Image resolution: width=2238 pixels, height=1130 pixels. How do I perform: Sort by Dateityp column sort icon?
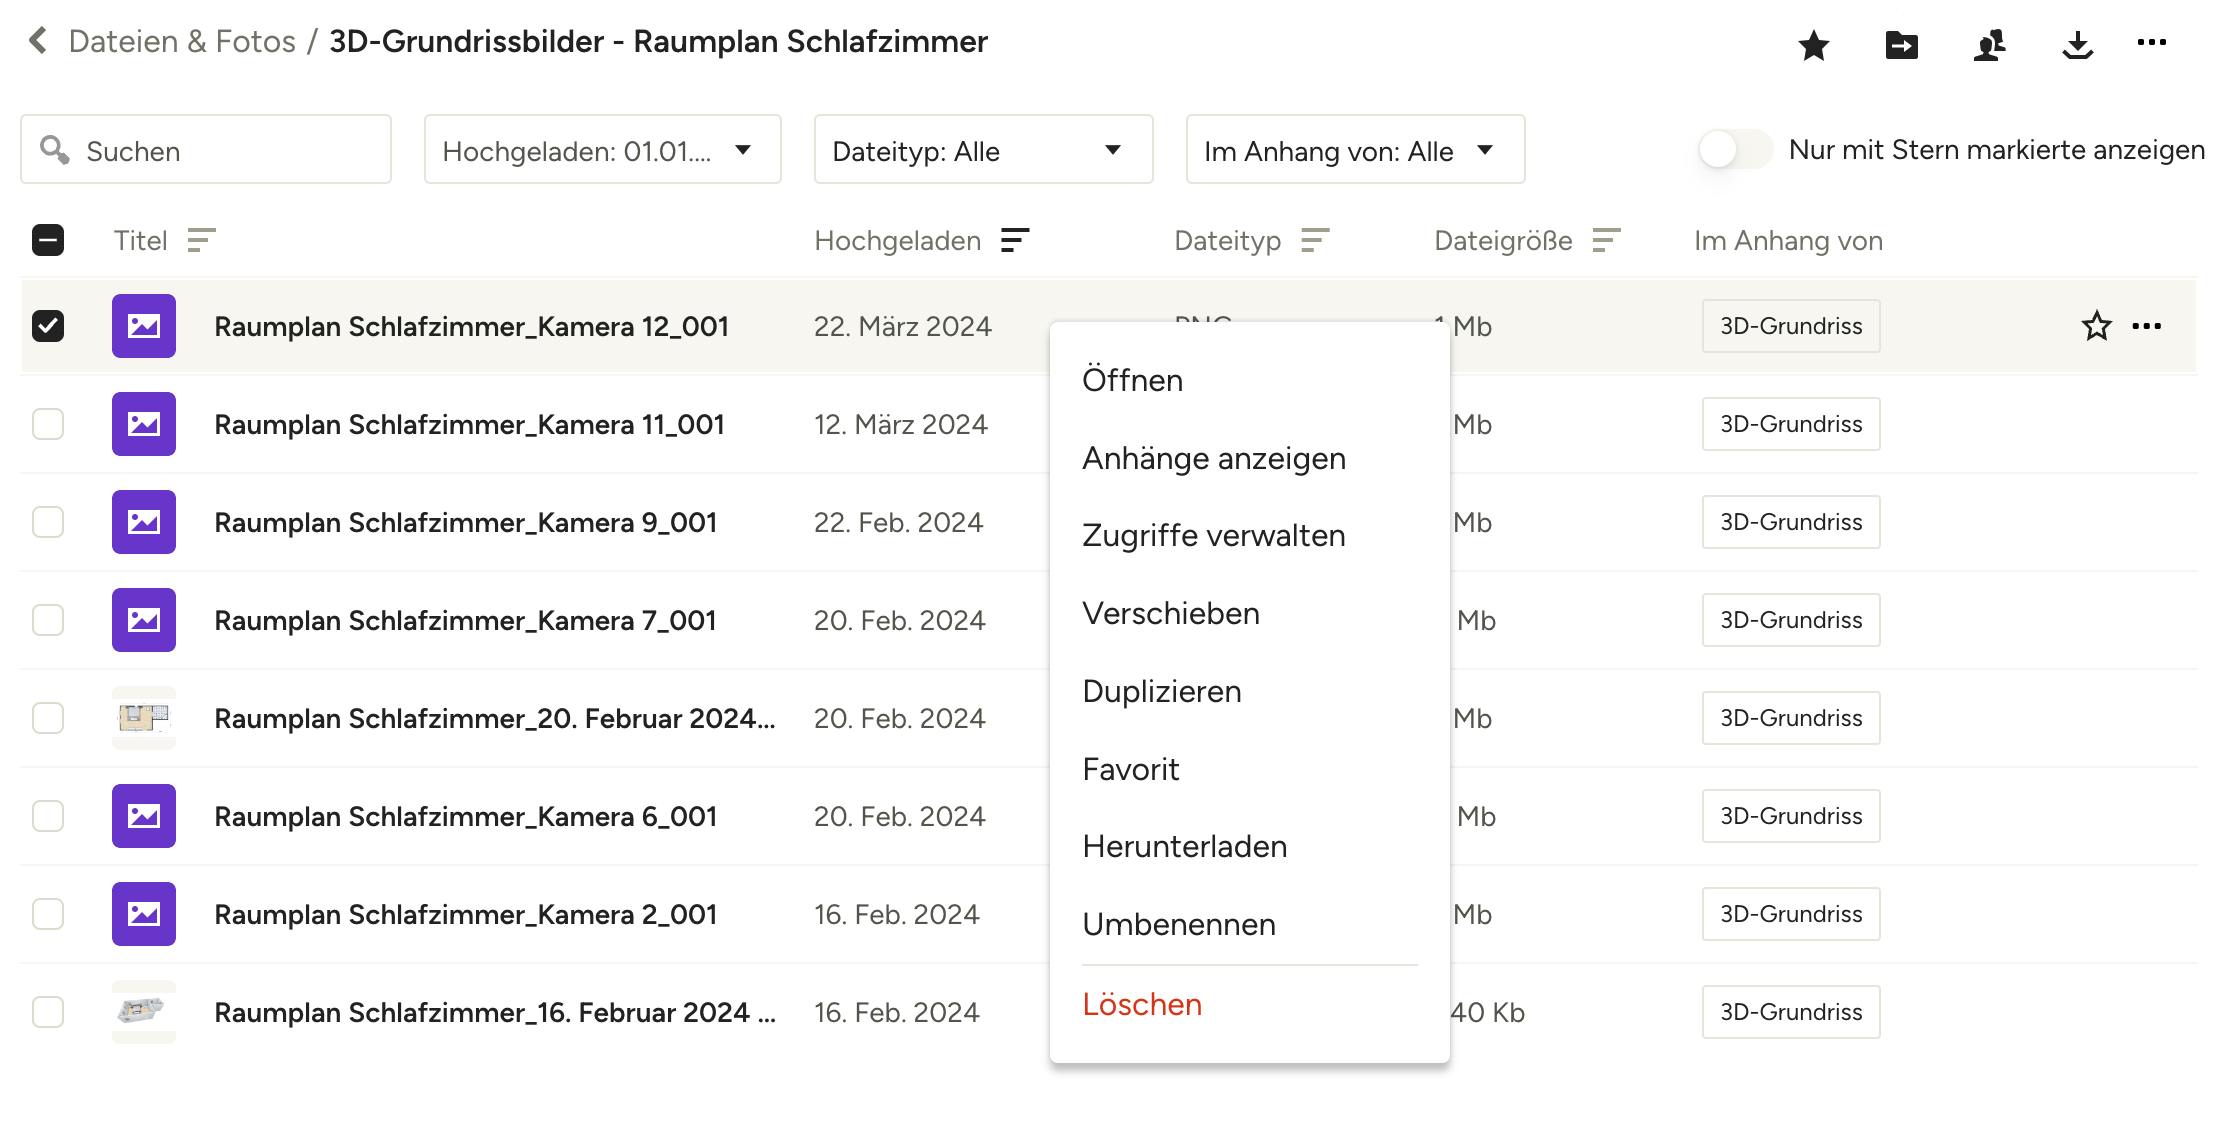[1315, 240]
